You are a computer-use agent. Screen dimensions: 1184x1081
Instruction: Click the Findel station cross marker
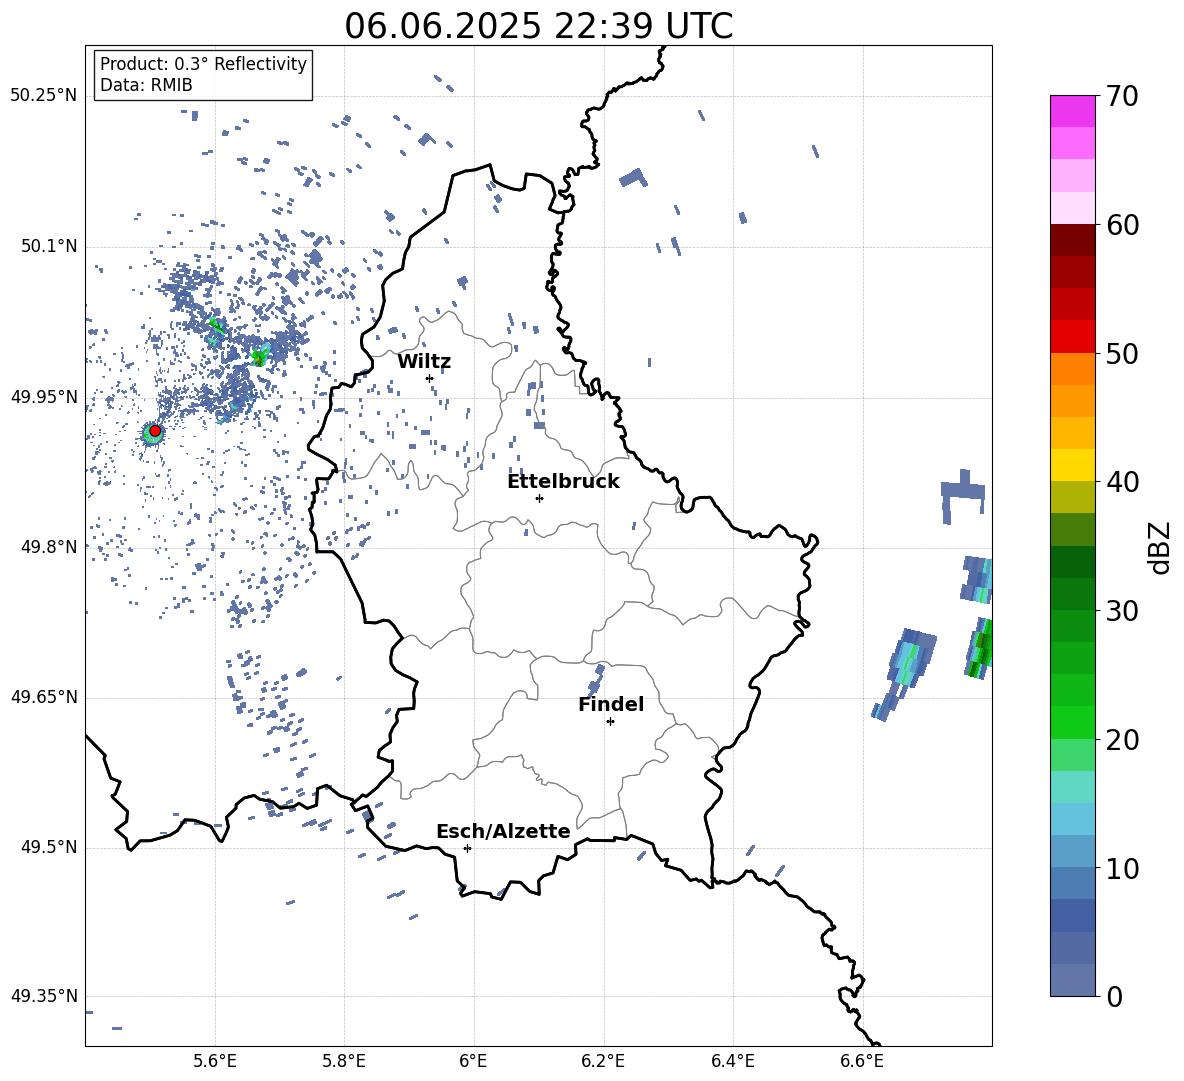pyautogui.click(x=610, y=722)
